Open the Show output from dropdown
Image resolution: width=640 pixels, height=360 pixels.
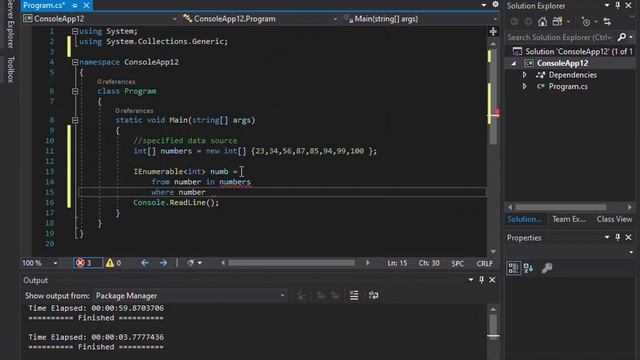click(190, 296)
